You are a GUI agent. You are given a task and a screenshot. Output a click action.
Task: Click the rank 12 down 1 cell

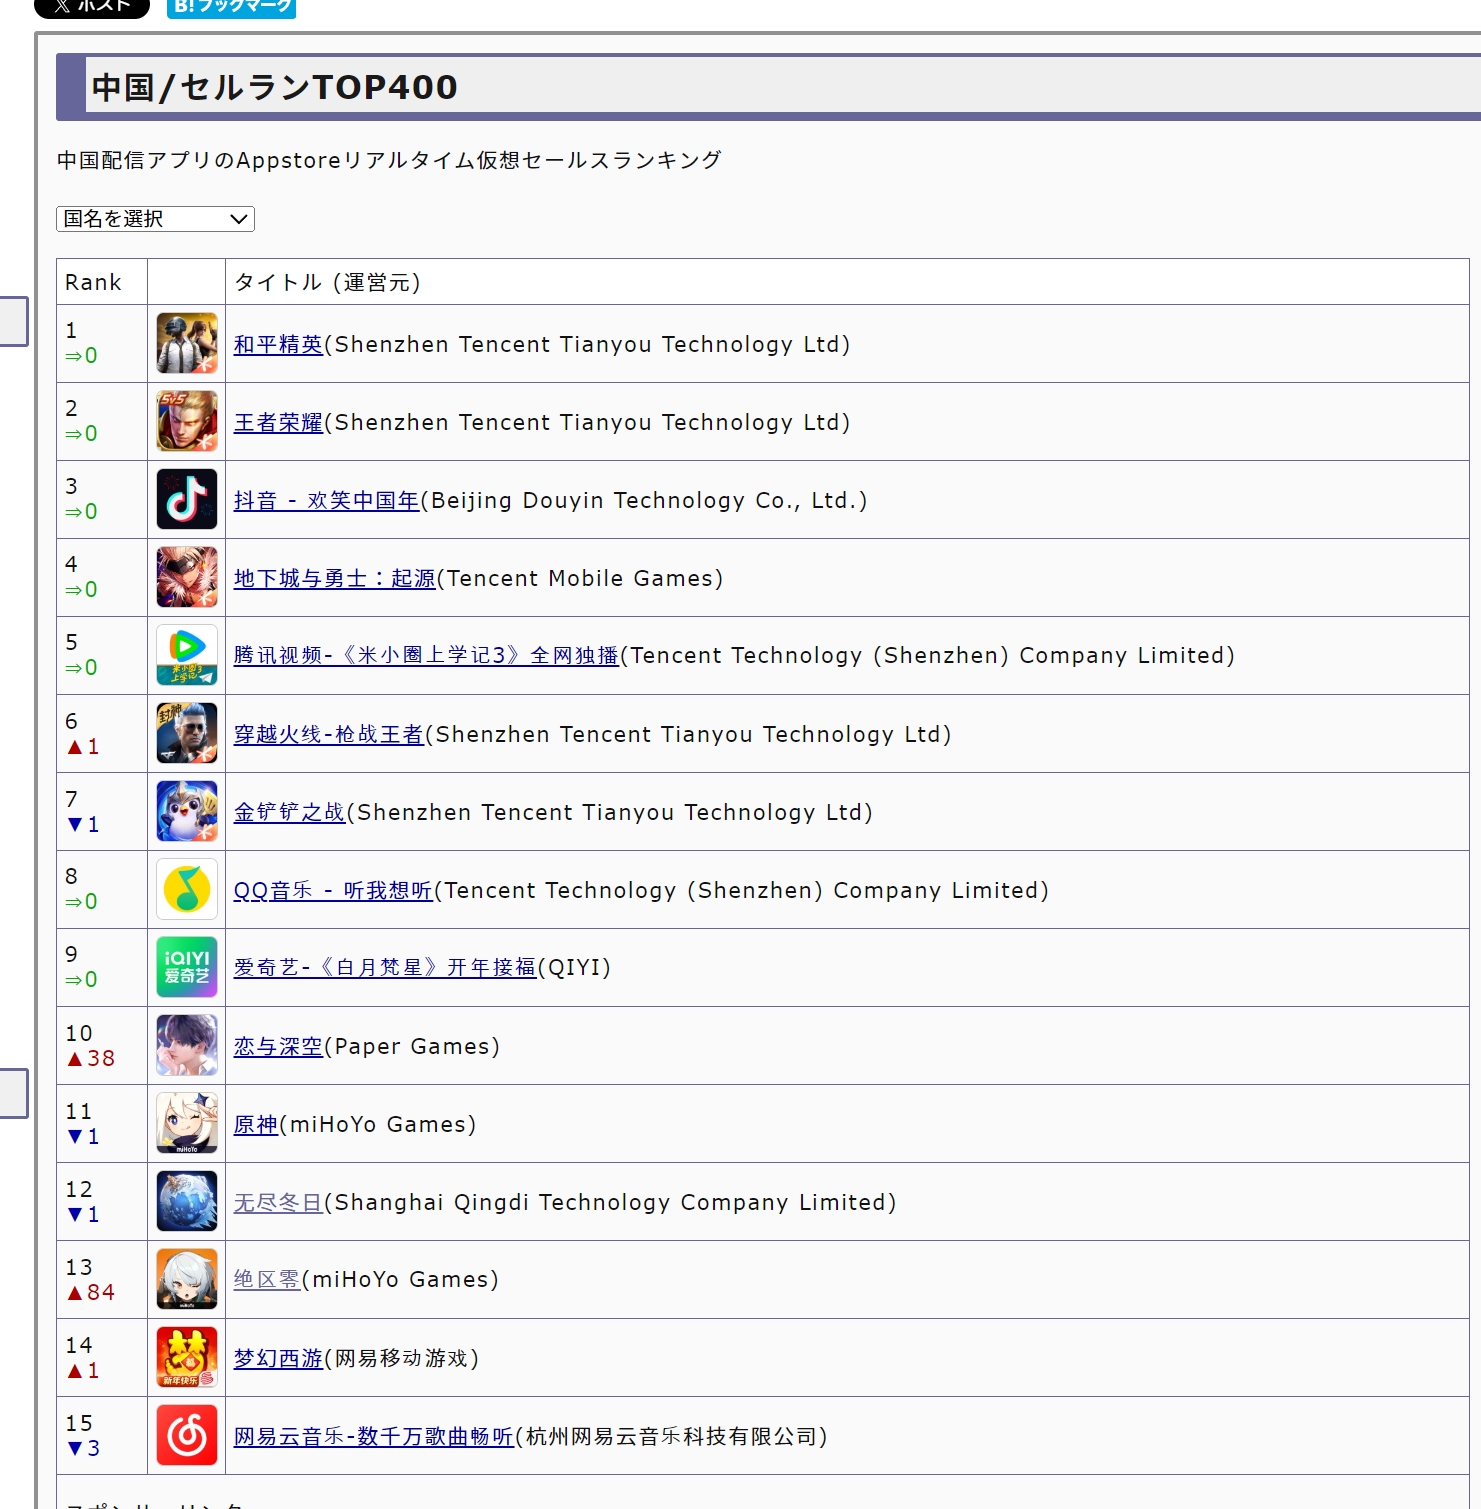(x=102, y=1202)
